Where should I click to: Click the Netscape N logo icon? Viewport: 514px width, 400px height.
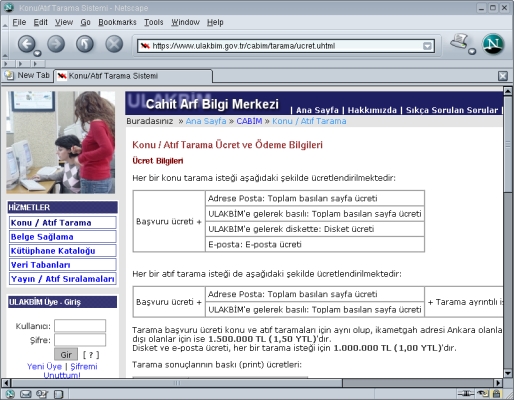(x=493, y=44)
